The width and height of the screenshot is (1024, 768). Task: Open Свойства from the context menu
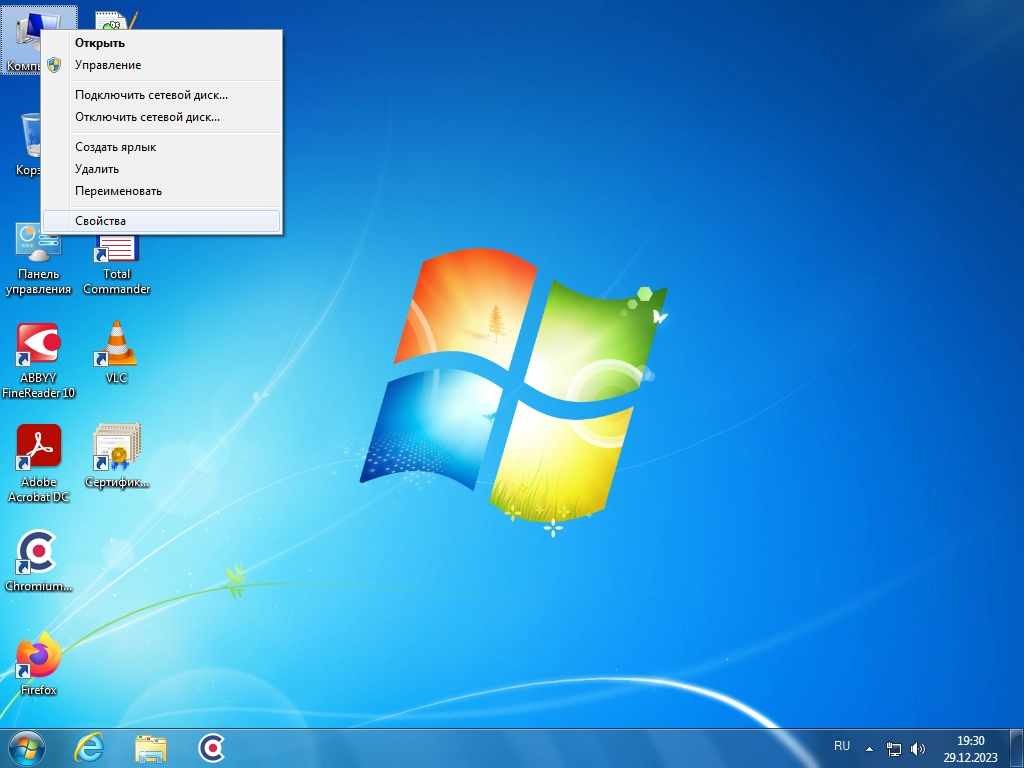(100, 221)
